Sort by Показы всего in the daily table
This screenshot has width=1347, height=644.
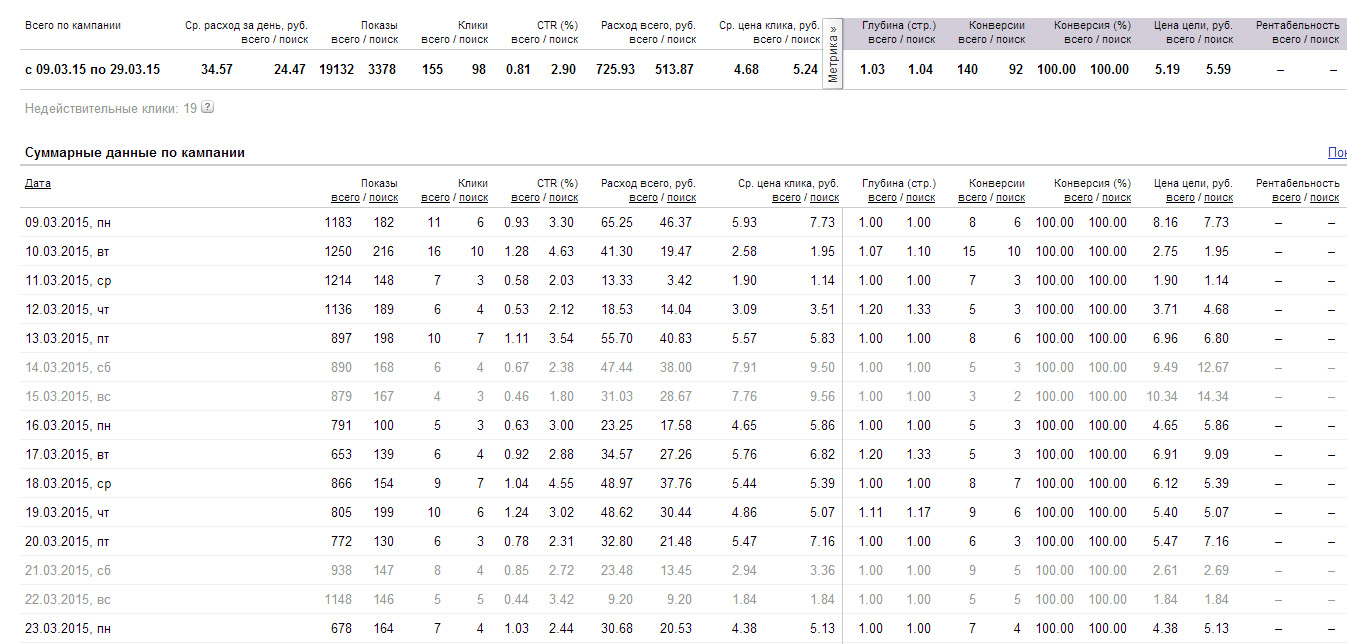(x=345, y=198)
